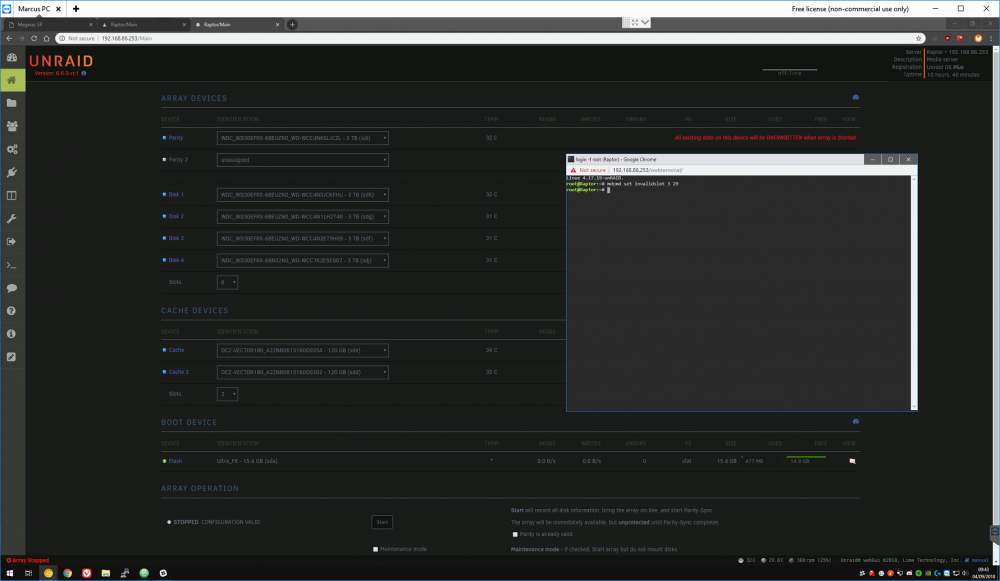Screen dimensions: 1000x581
Task: Open the Tools wrench sidebar icon
Action: 12,219
